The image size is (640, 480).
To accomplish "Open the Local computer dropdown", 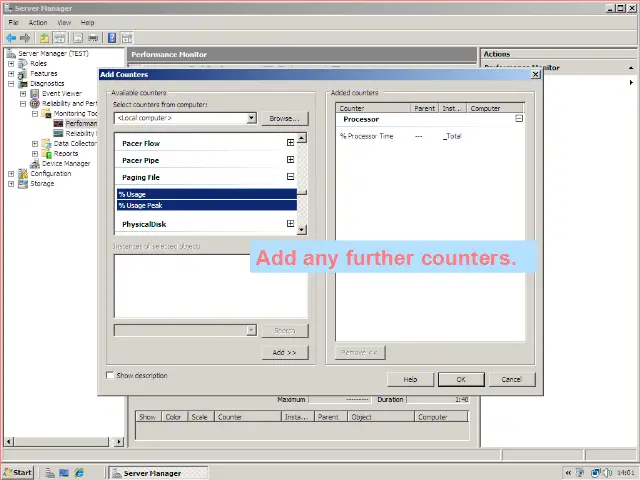I will 251,118.
